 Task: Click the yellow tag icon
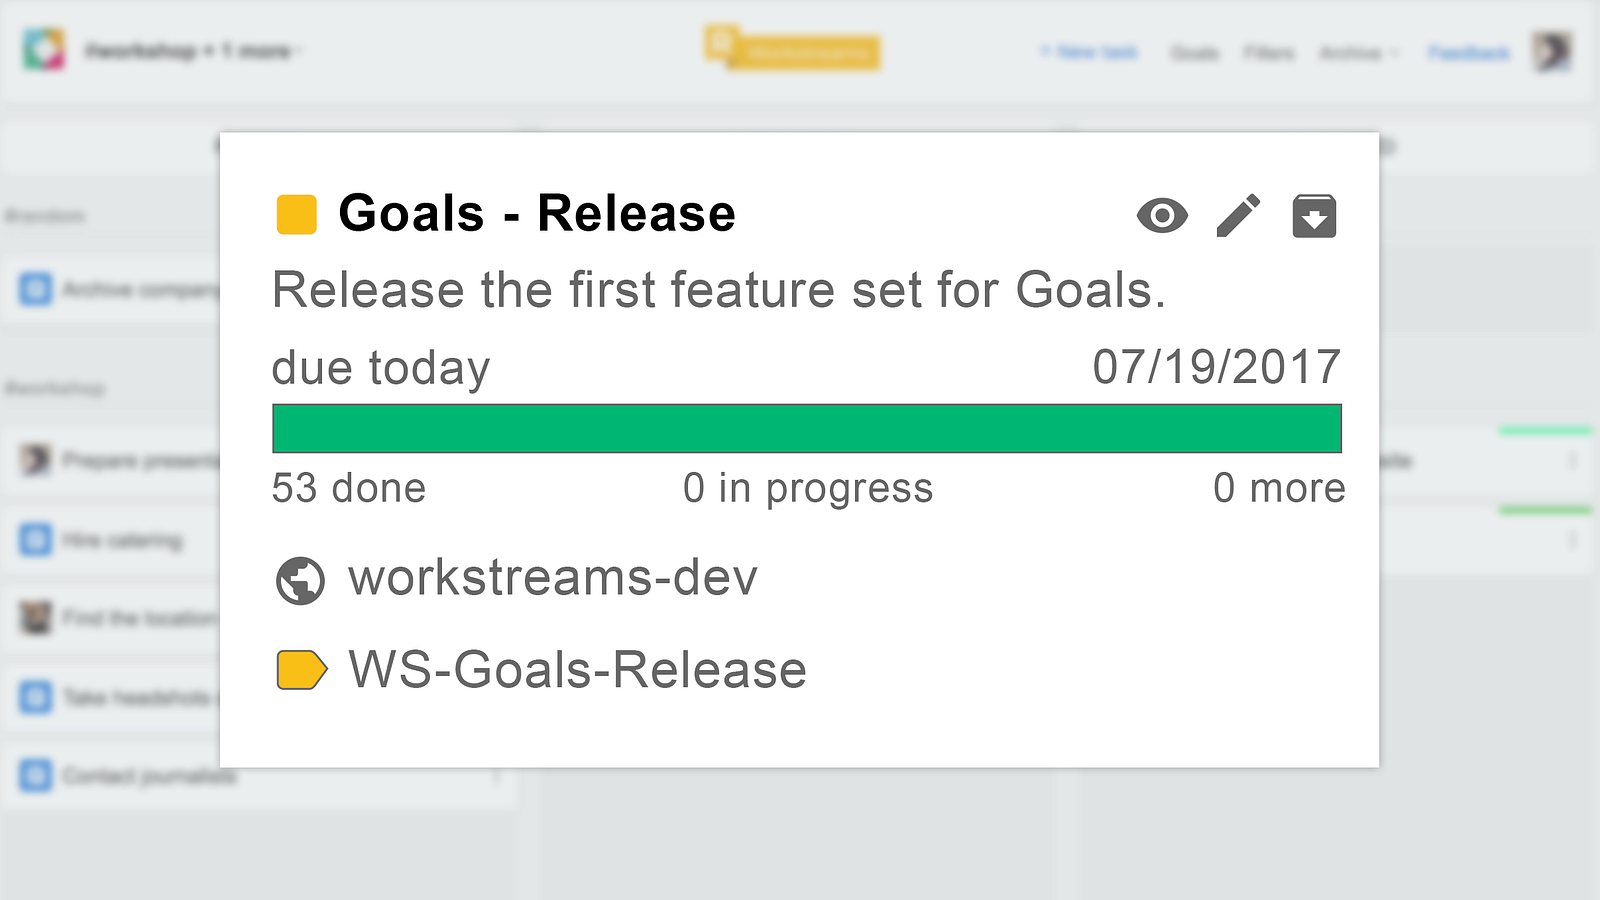(x=301, y=670)
